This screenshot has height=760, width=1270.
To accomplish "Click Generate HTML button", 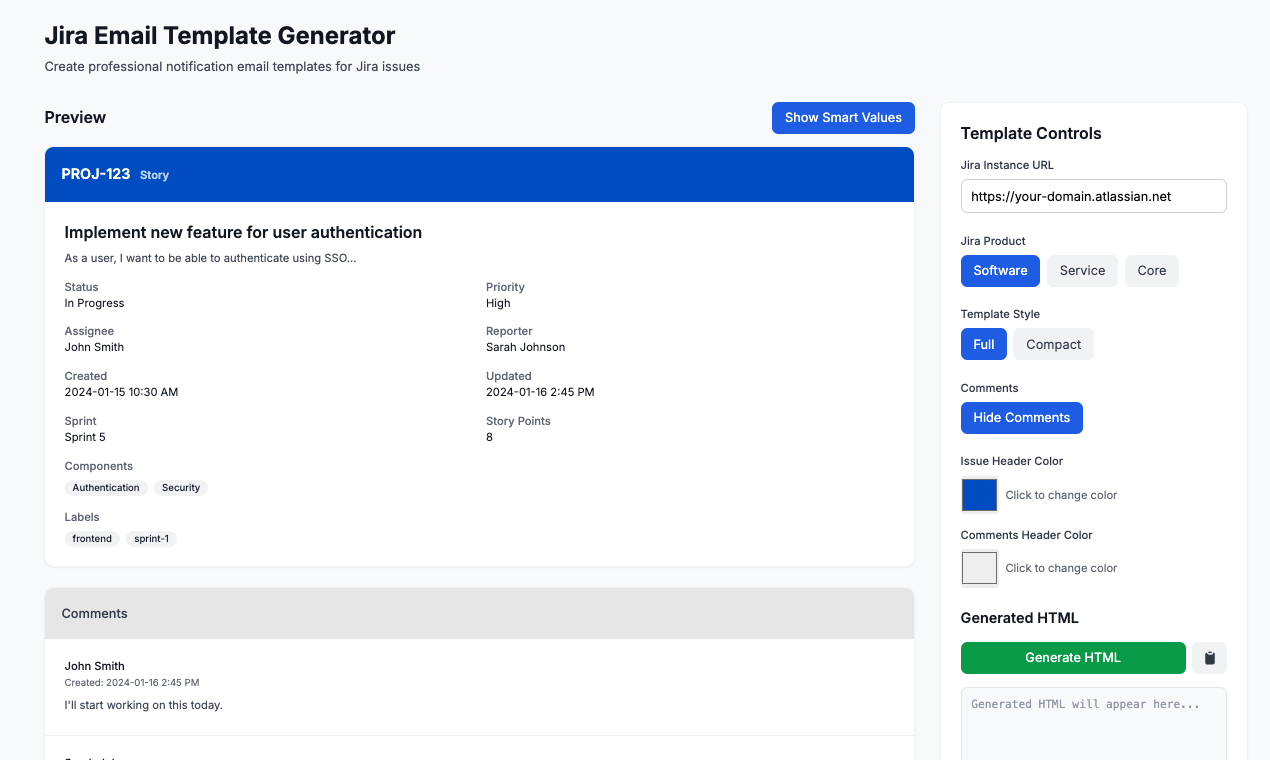I will (x=1073, y=658).
